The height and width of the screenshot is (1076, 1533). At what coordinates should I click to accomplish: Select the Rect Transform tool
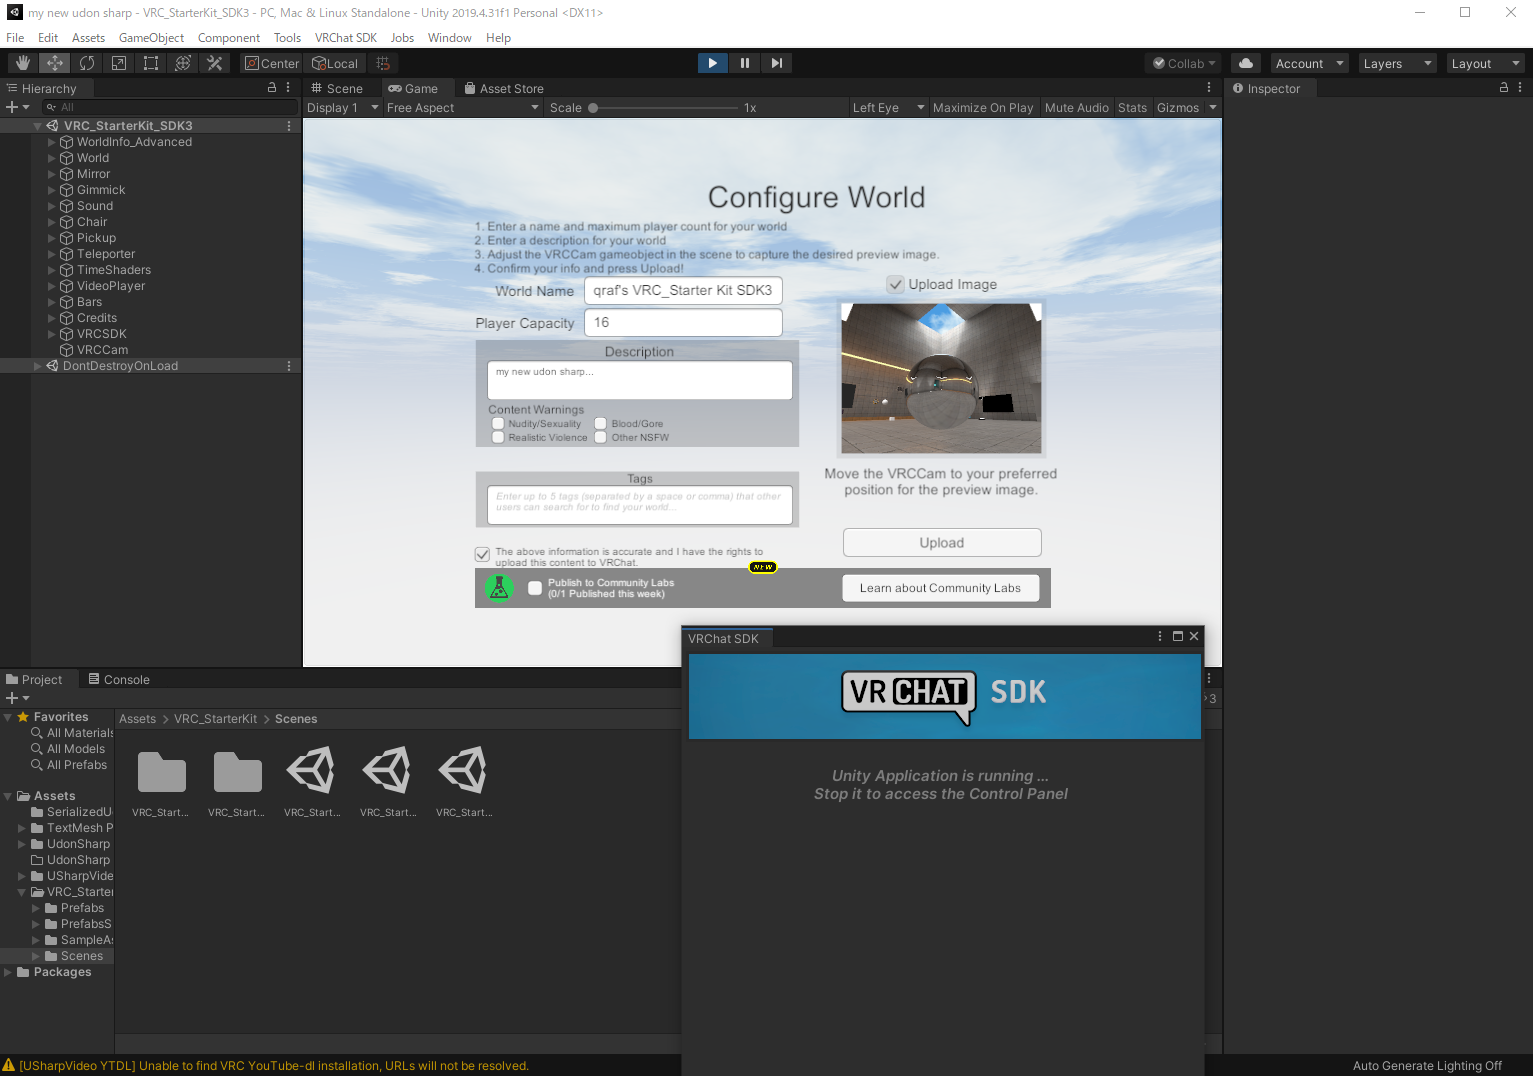151,63
